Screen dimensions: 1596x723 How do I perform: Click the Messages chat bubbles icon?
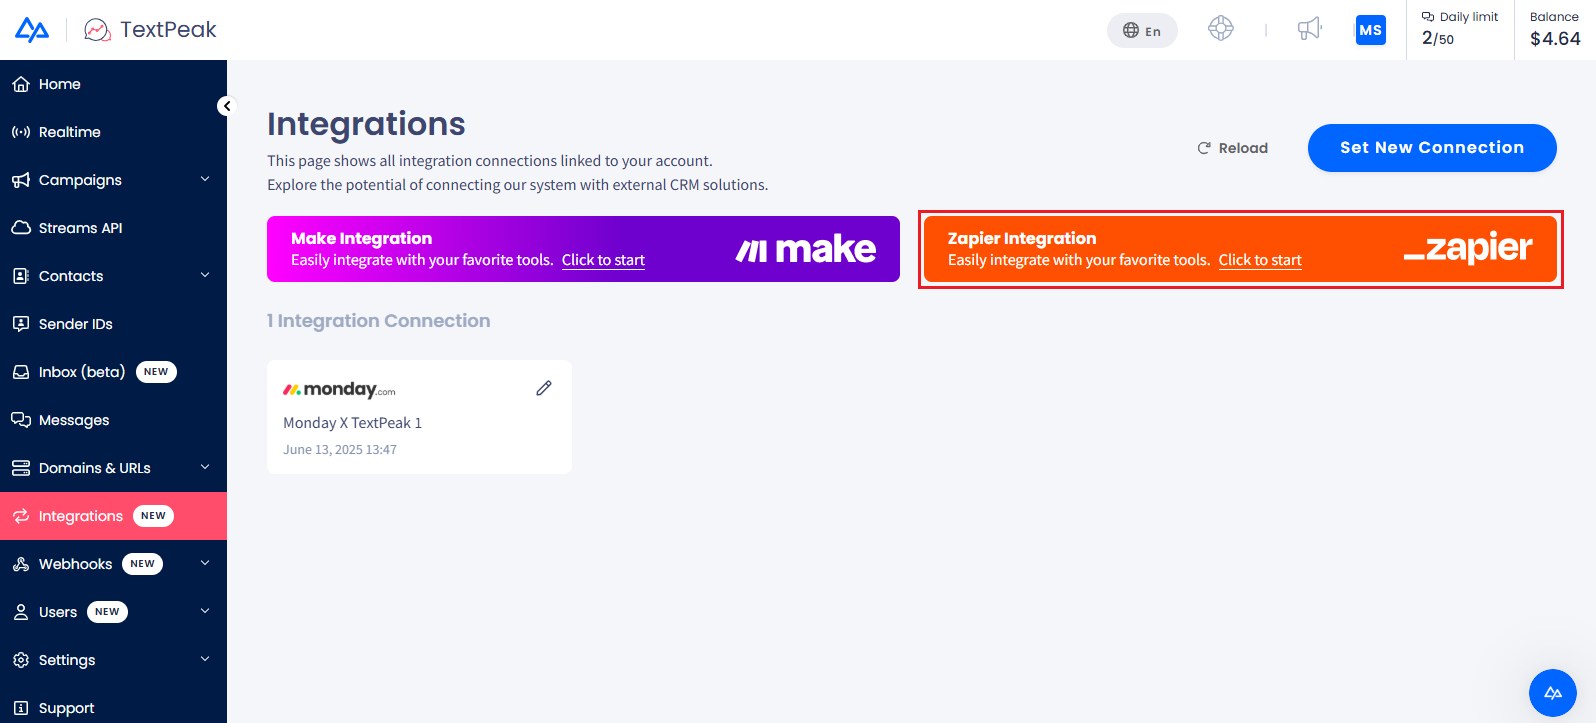[21, 420]
